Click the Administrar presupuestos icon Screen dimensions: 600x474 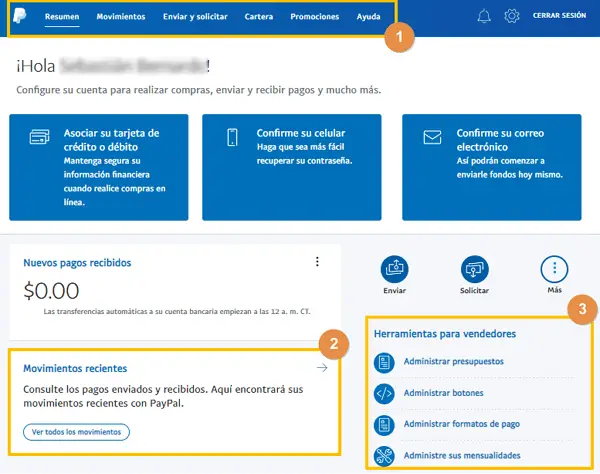pos(384,362)
